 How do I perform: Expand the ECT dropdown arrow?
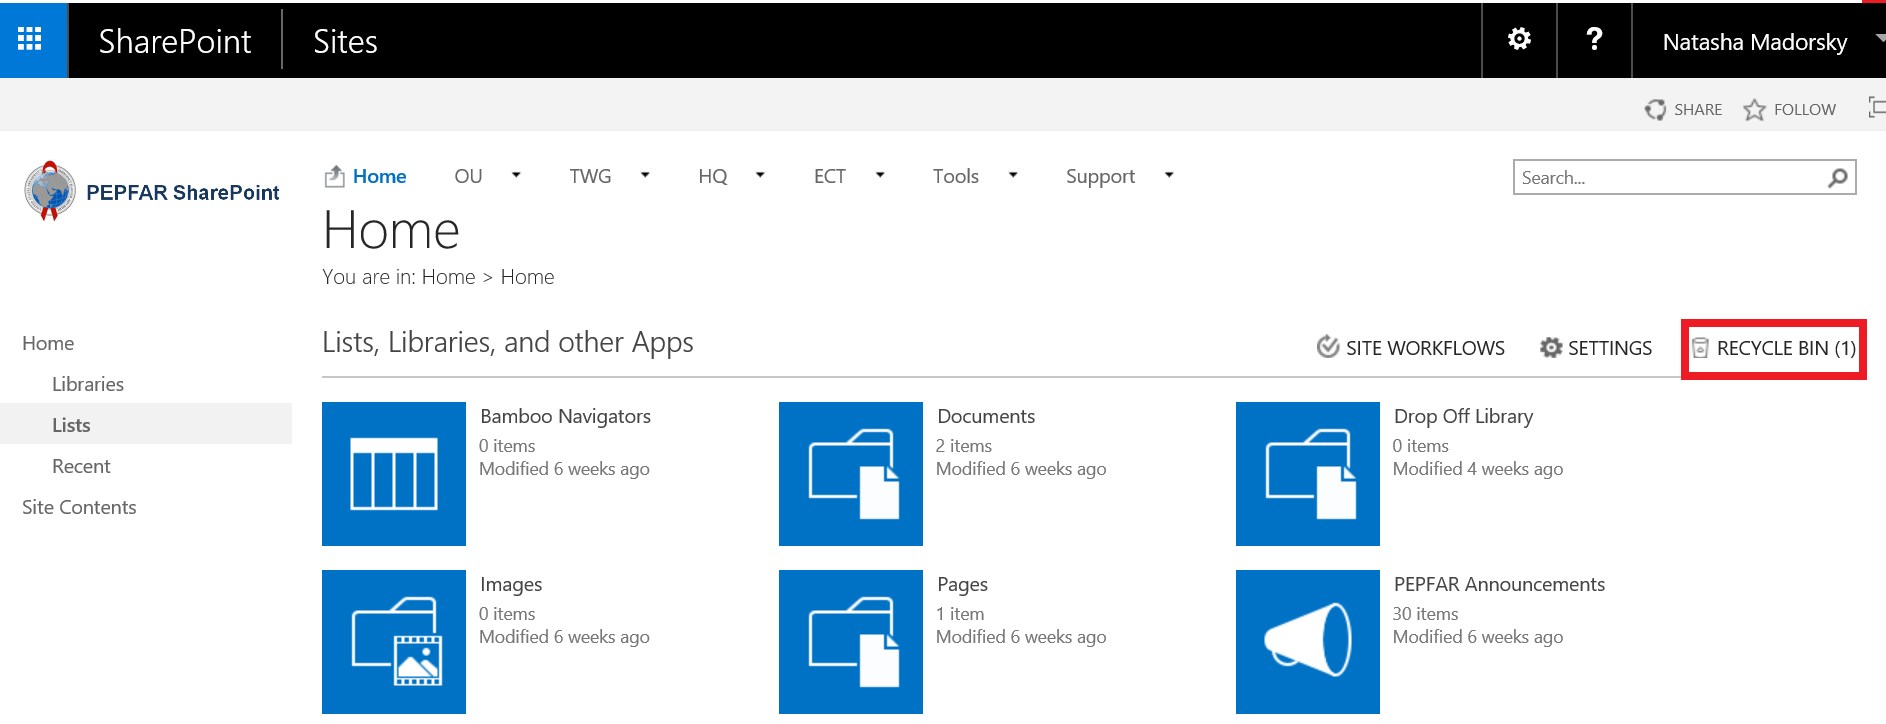point(880,175)
